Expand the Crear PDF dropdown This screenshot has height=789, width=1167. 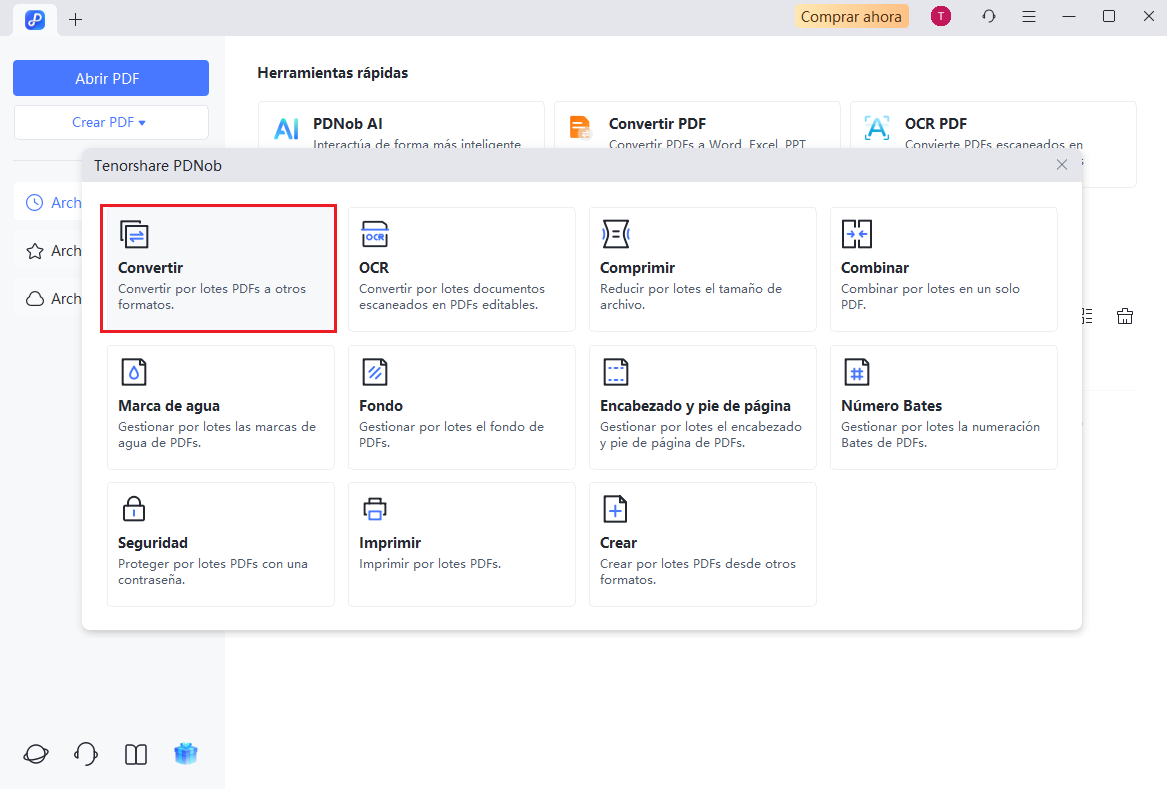[110, 122]
